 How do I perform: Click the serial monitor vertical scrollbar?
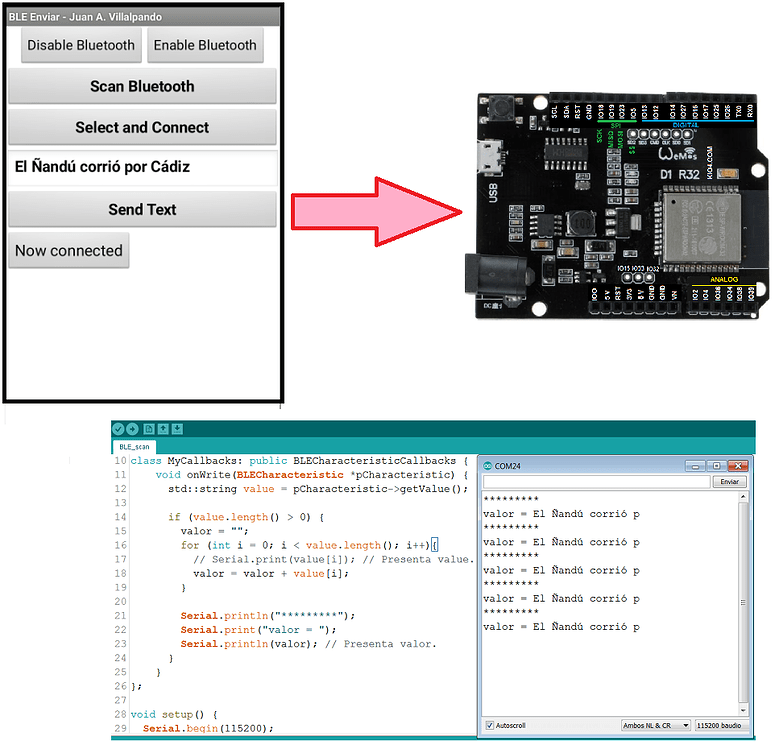pos(743,600)
